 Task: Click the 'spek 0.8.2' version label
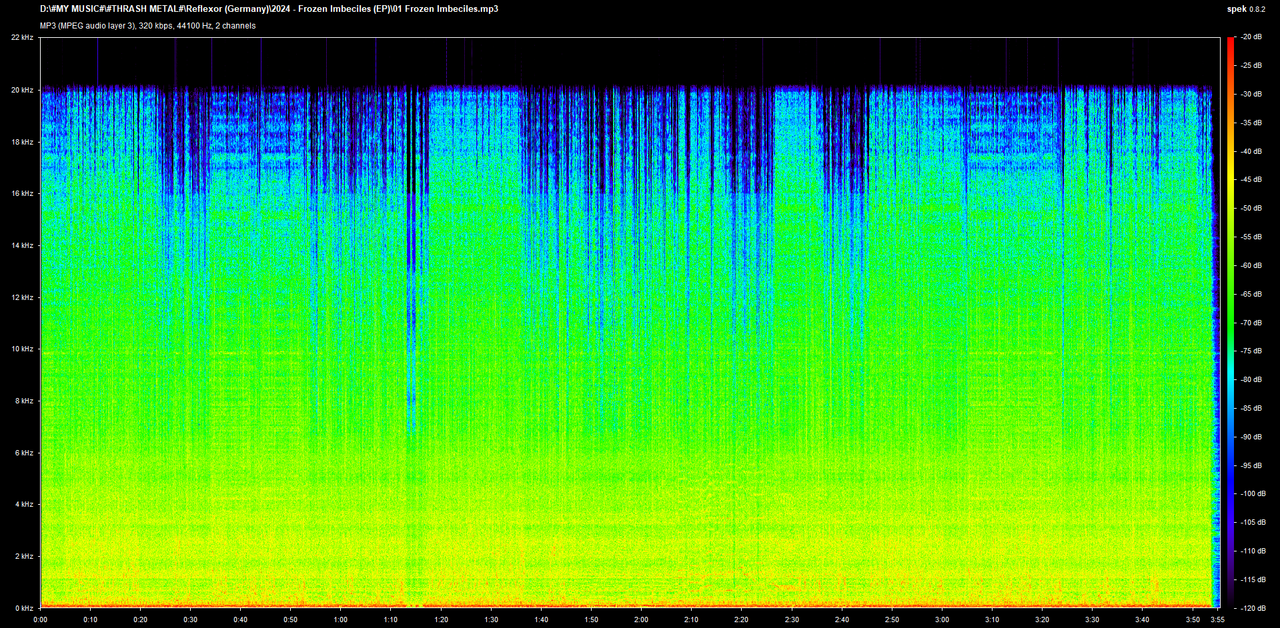[1247, 9]
